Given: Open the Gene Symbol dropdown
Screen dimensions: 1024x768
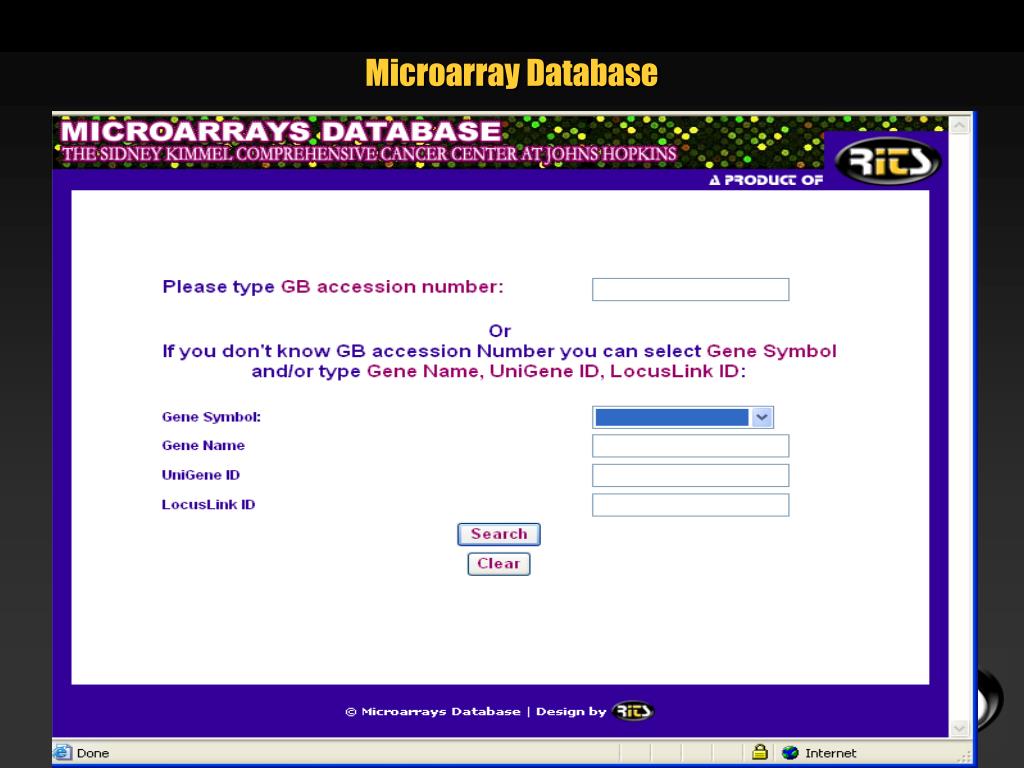Looking at the screenshot, I should coord(761,417).
